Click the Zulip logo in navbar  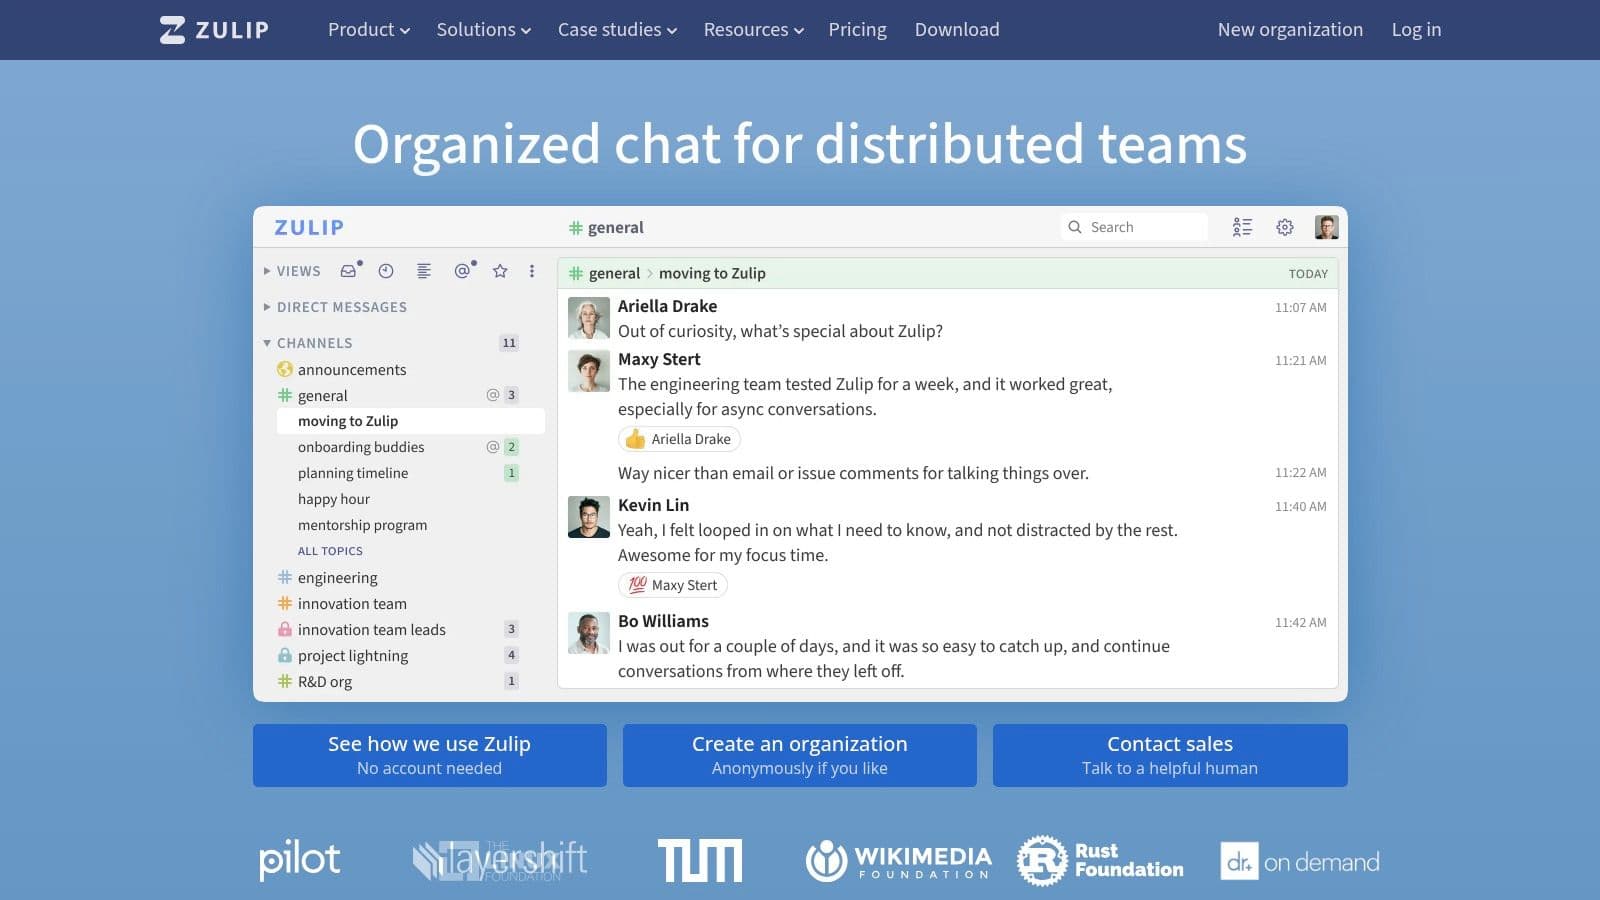pyautogui.click(x=214, y=30)
